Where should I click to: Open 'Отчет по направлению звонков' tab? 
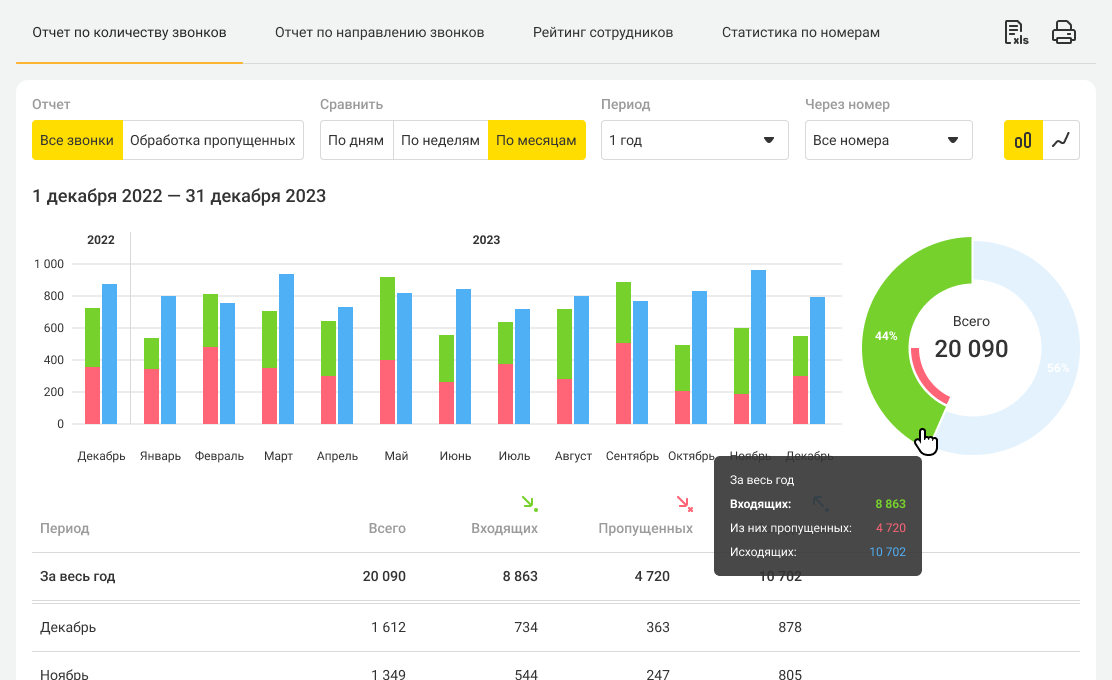pyautogui.click(x=379, y=33)
